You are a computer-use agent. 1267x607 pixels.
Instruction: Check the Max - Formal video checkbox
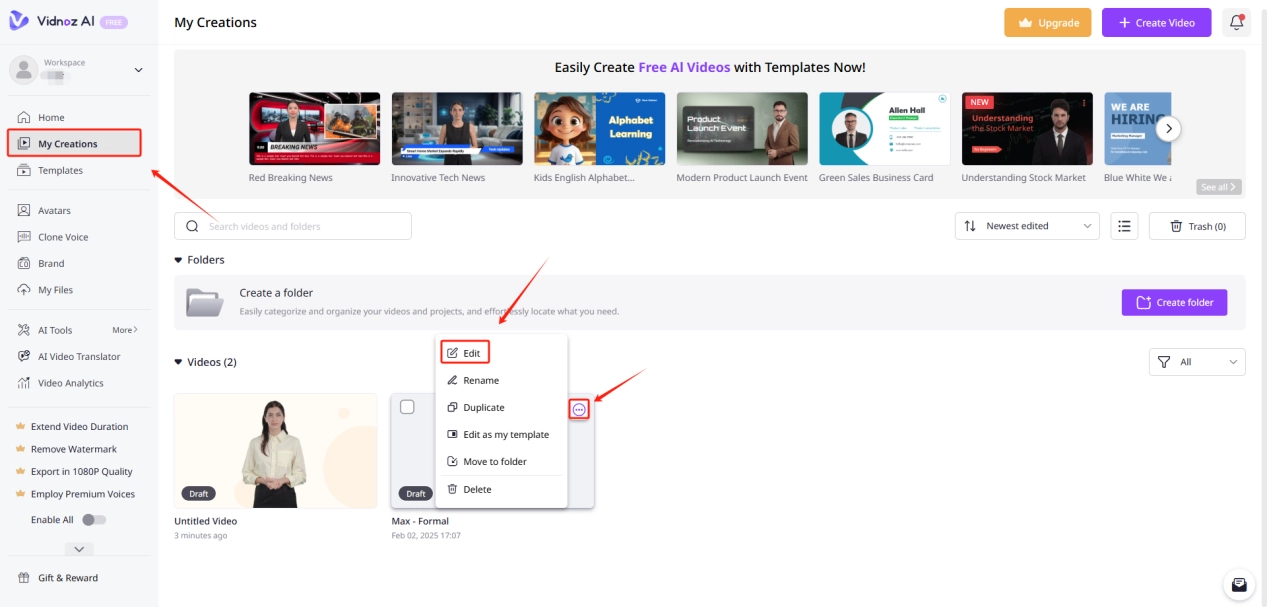pos(407,407)
